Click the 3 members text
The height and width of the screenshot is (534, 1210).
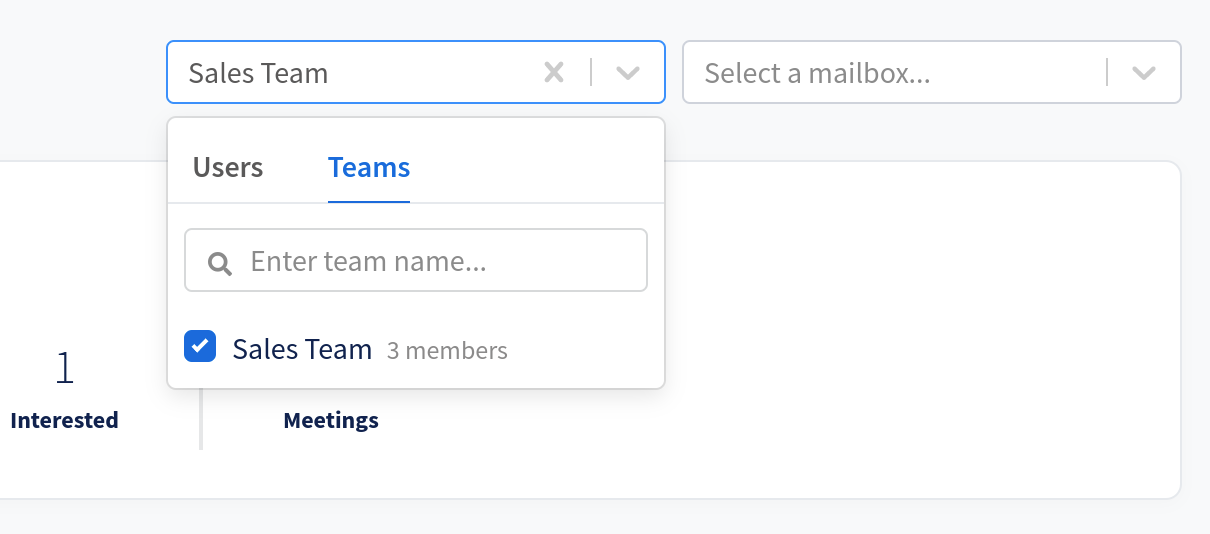point(447,351)
